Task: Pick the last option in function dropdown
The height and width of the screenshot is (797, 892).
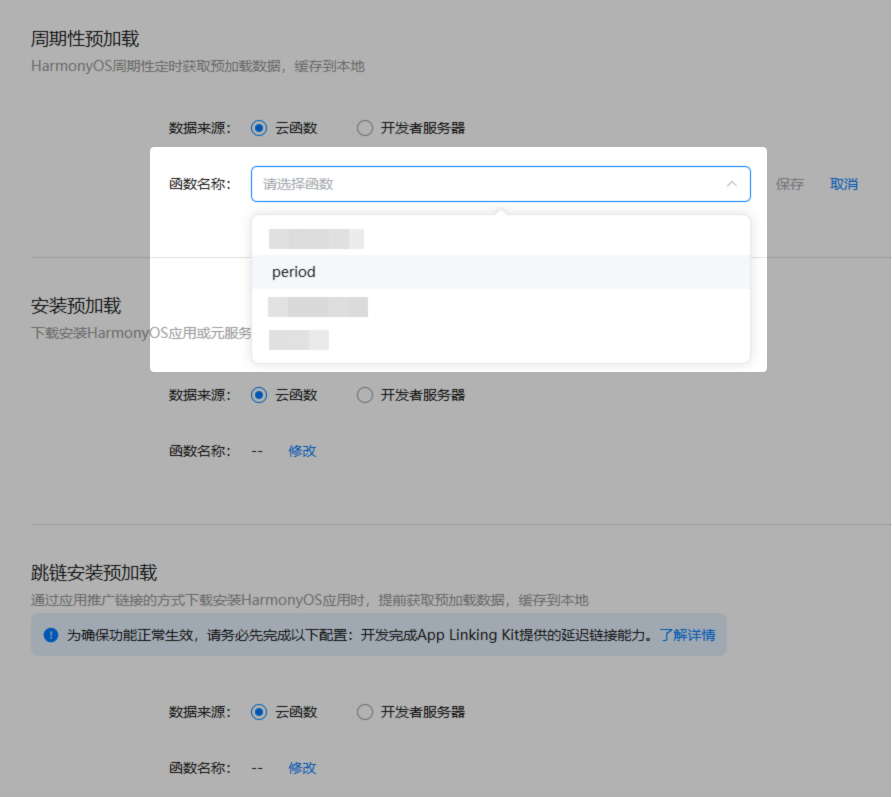Action: click(x=299, y=341)
